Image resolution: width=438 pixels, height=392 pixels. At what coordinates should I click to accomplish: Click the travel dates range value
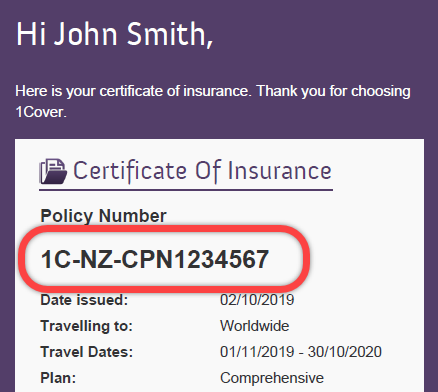tap(301, 352)
